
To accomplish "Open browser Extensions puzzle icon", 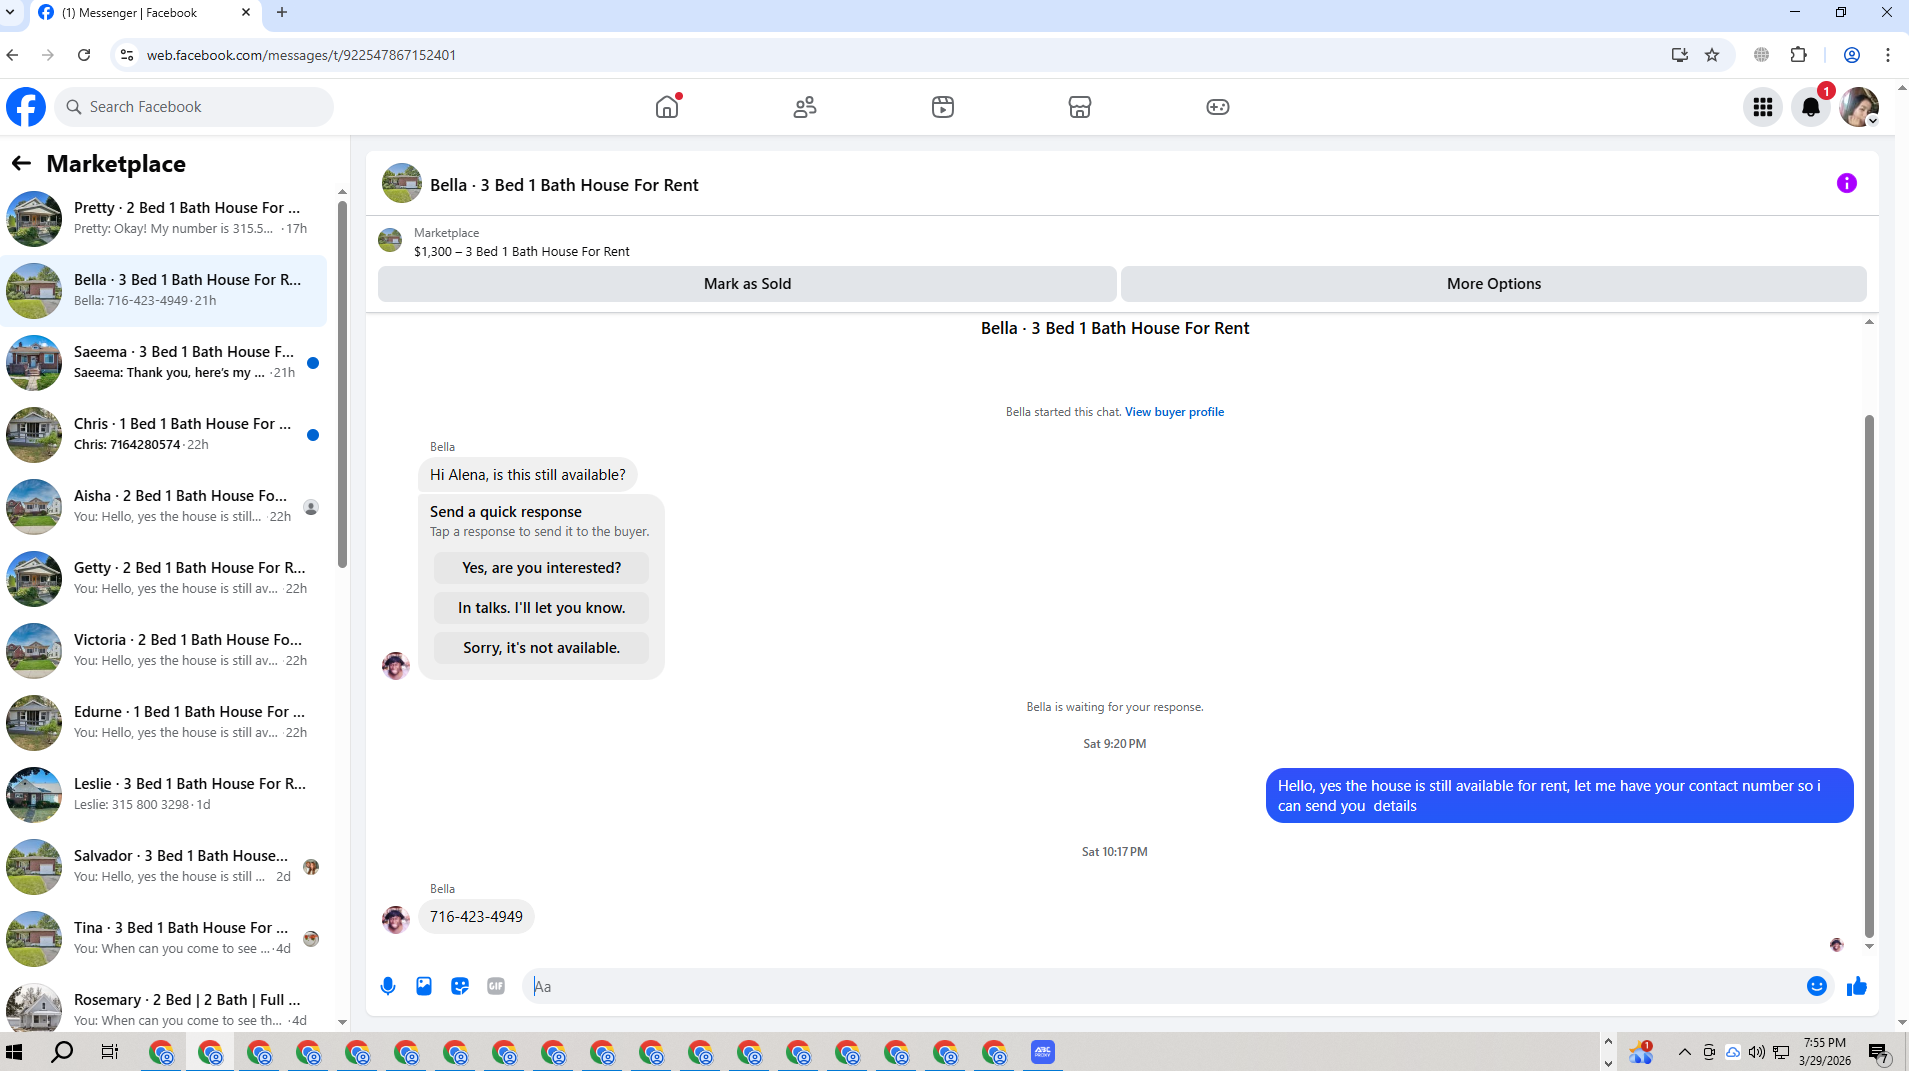I will coord(1799,55).
